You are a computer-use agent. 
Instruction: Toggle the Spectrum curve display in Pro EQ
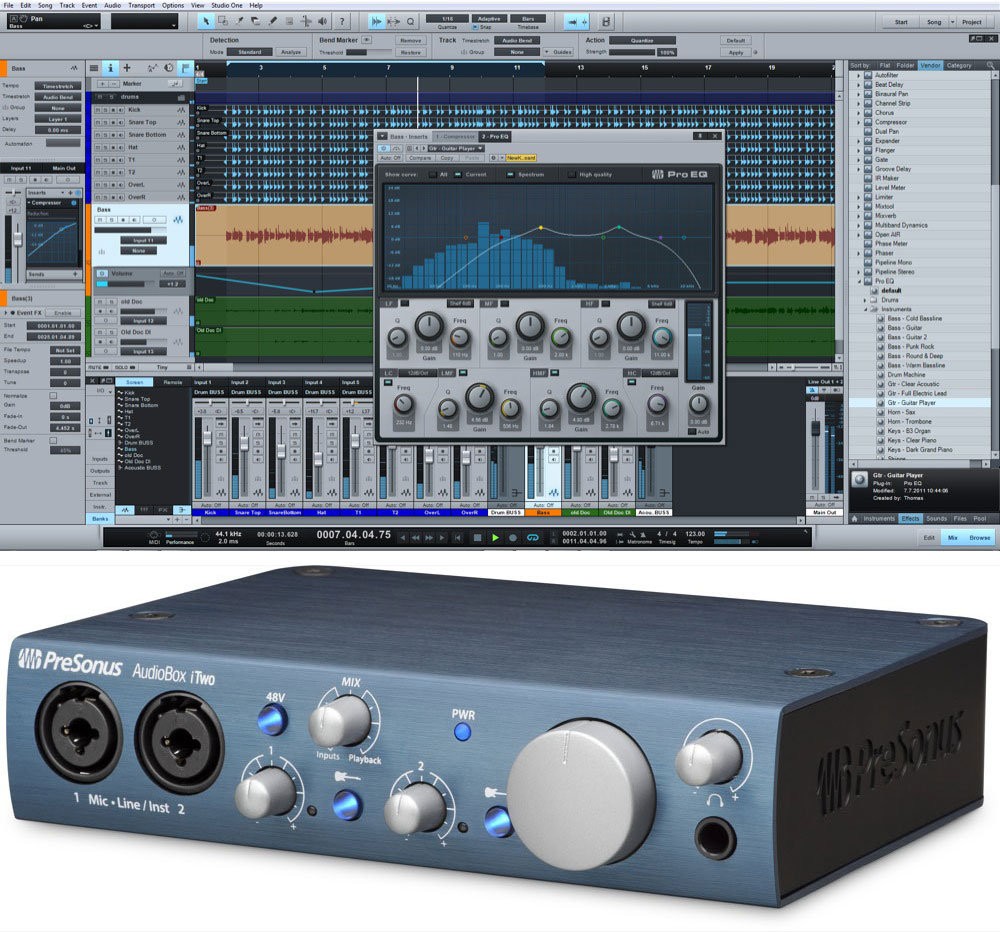coord(510,174)
